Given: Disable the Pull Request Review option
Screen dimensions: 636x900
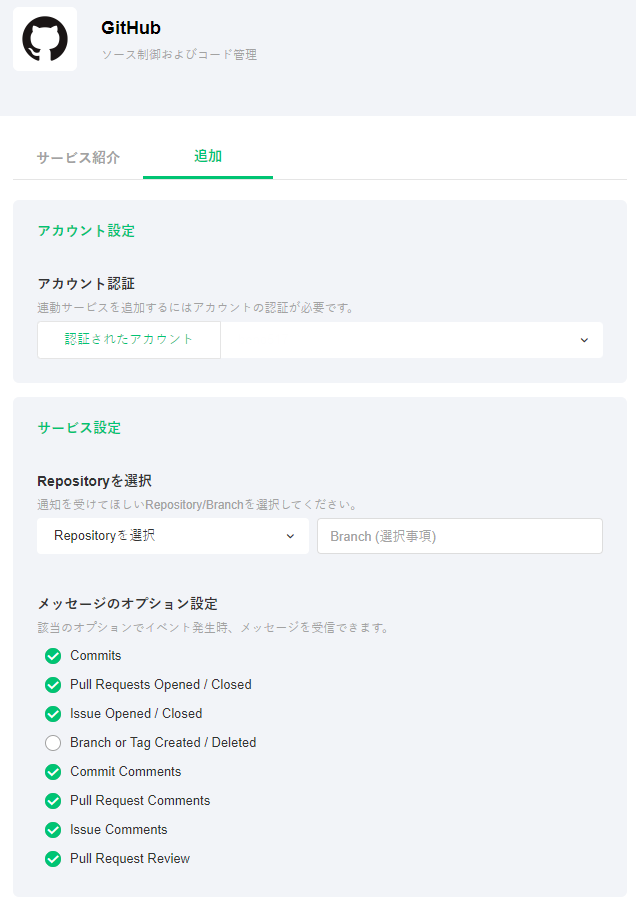Looking at the screenshot, I should tap(53, 859).
